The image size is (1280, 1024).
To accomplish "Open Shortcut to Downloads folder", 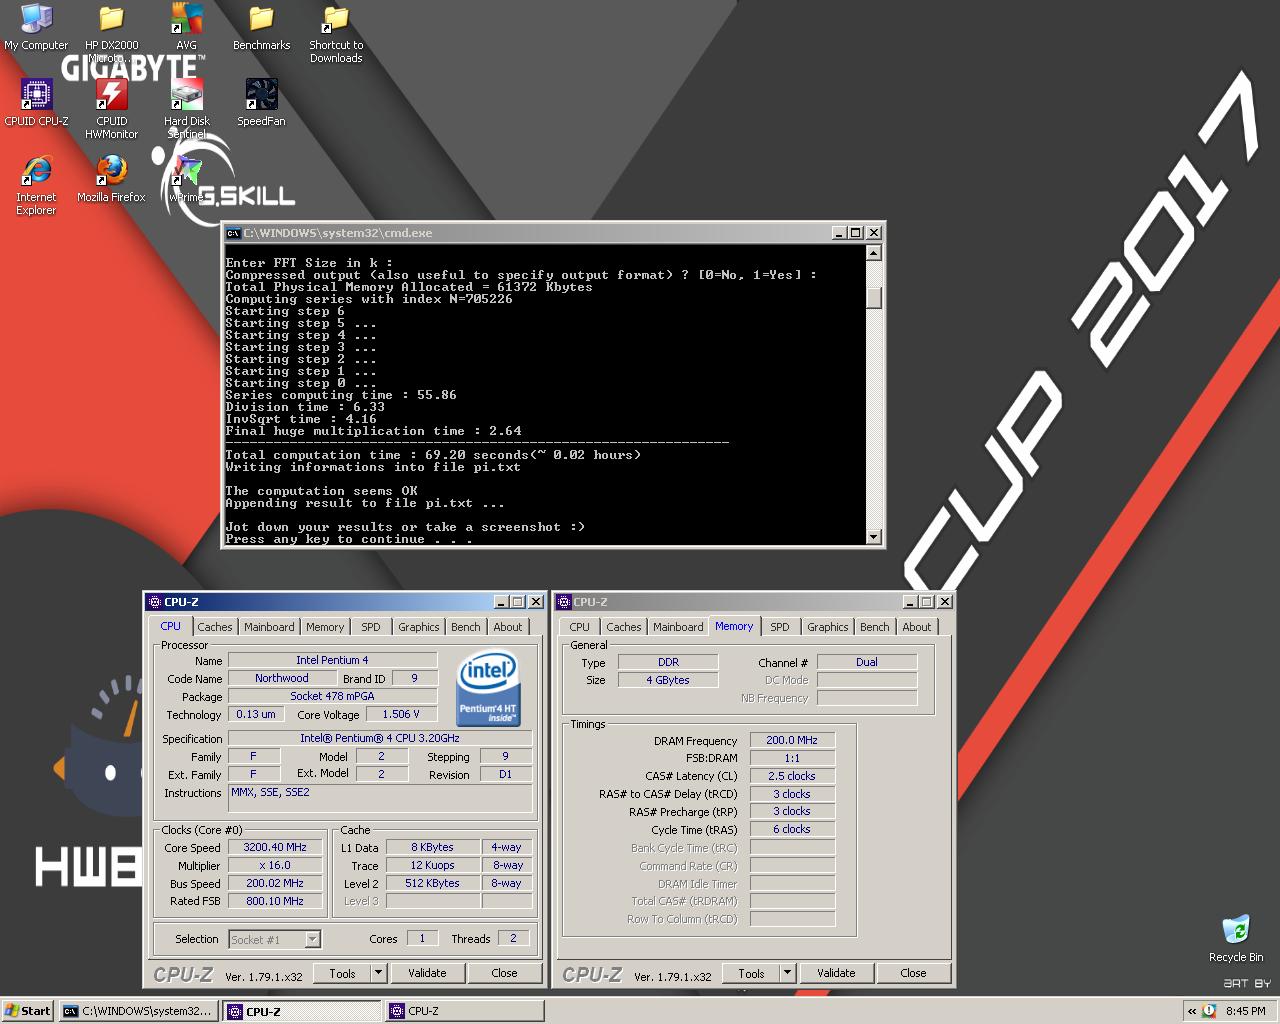I will click(336, 33).
